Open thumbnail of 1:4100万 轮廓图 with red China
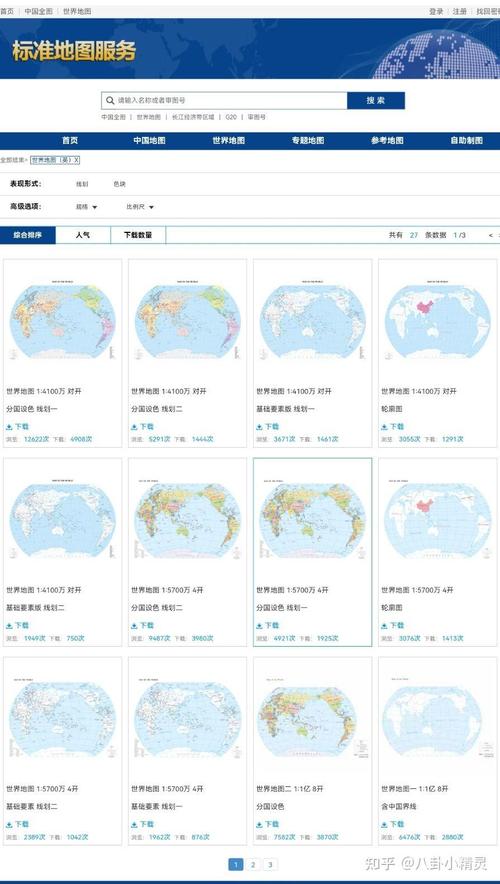Screen dimensions: 500x884 (437, 320)
